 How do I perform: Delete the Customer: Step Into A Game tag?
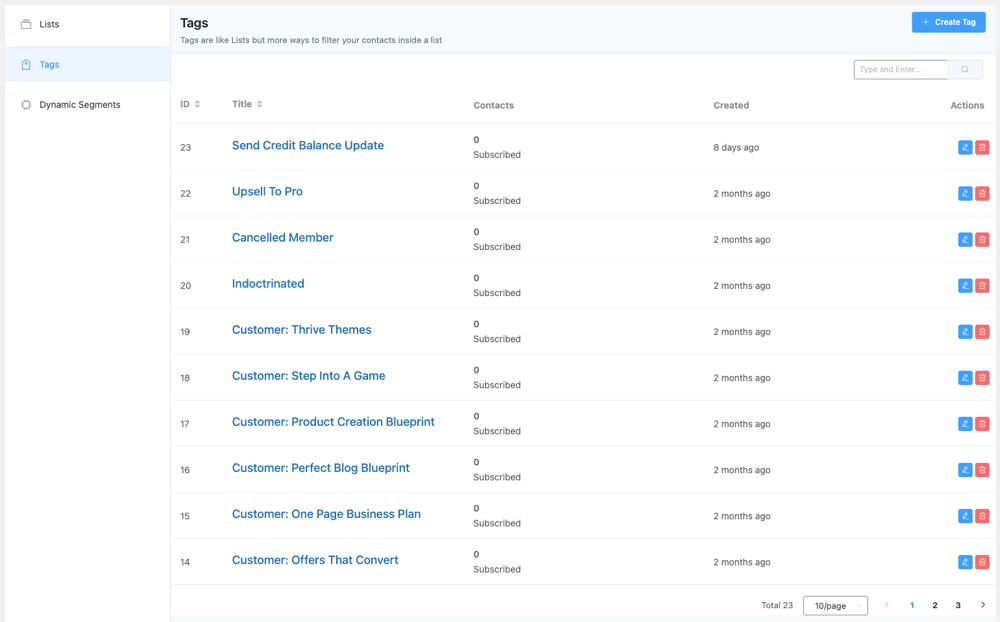[982, 378]
